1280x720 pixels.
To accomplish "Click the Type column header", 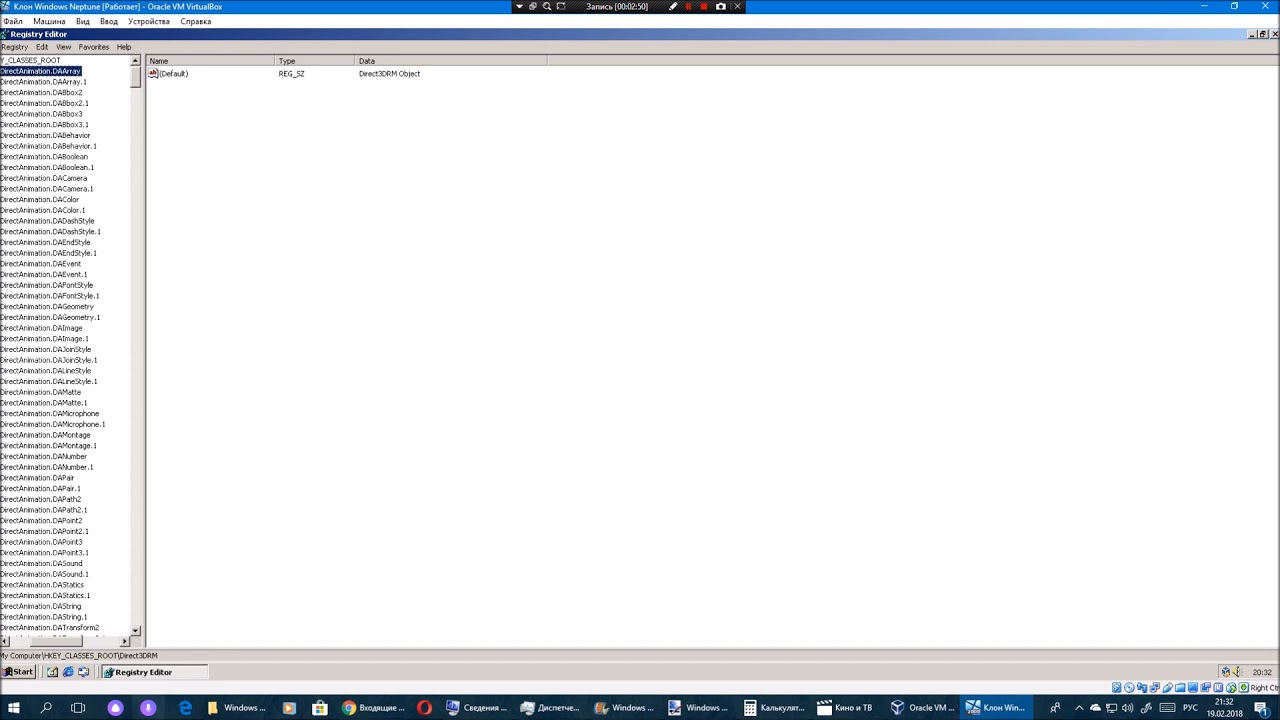I will pos(315,61).
